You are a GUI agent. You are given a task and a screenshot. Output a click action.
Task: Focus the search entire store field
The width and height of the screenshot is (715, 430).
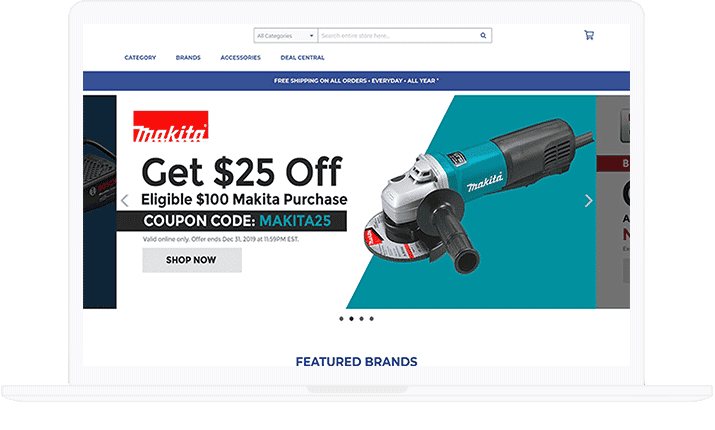tap(399, 36)
